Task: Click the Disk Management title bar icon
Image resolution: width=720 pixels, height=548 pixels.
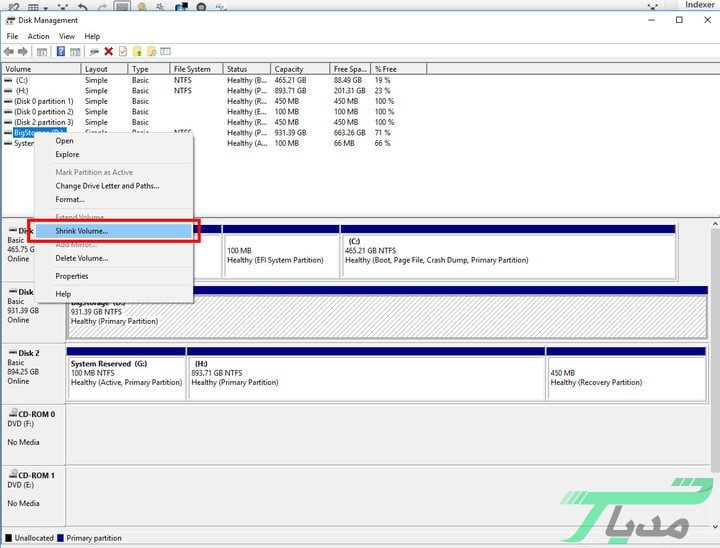Action: tap(9, 20)
